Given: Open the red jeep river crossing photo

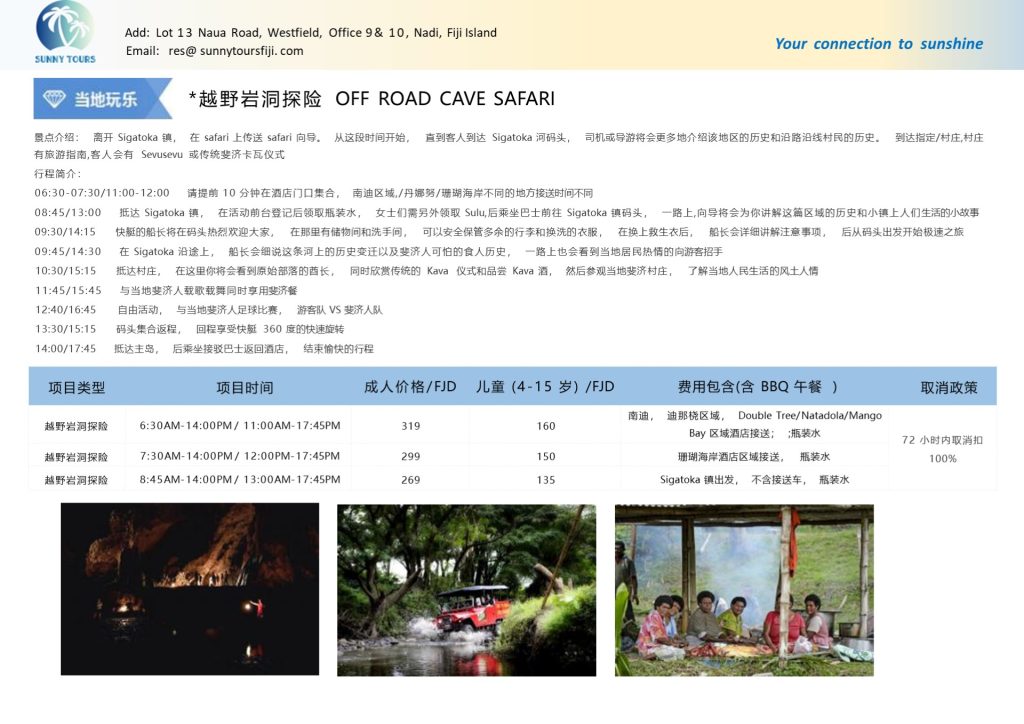Looking at the screenshot, I should point(466,590).
